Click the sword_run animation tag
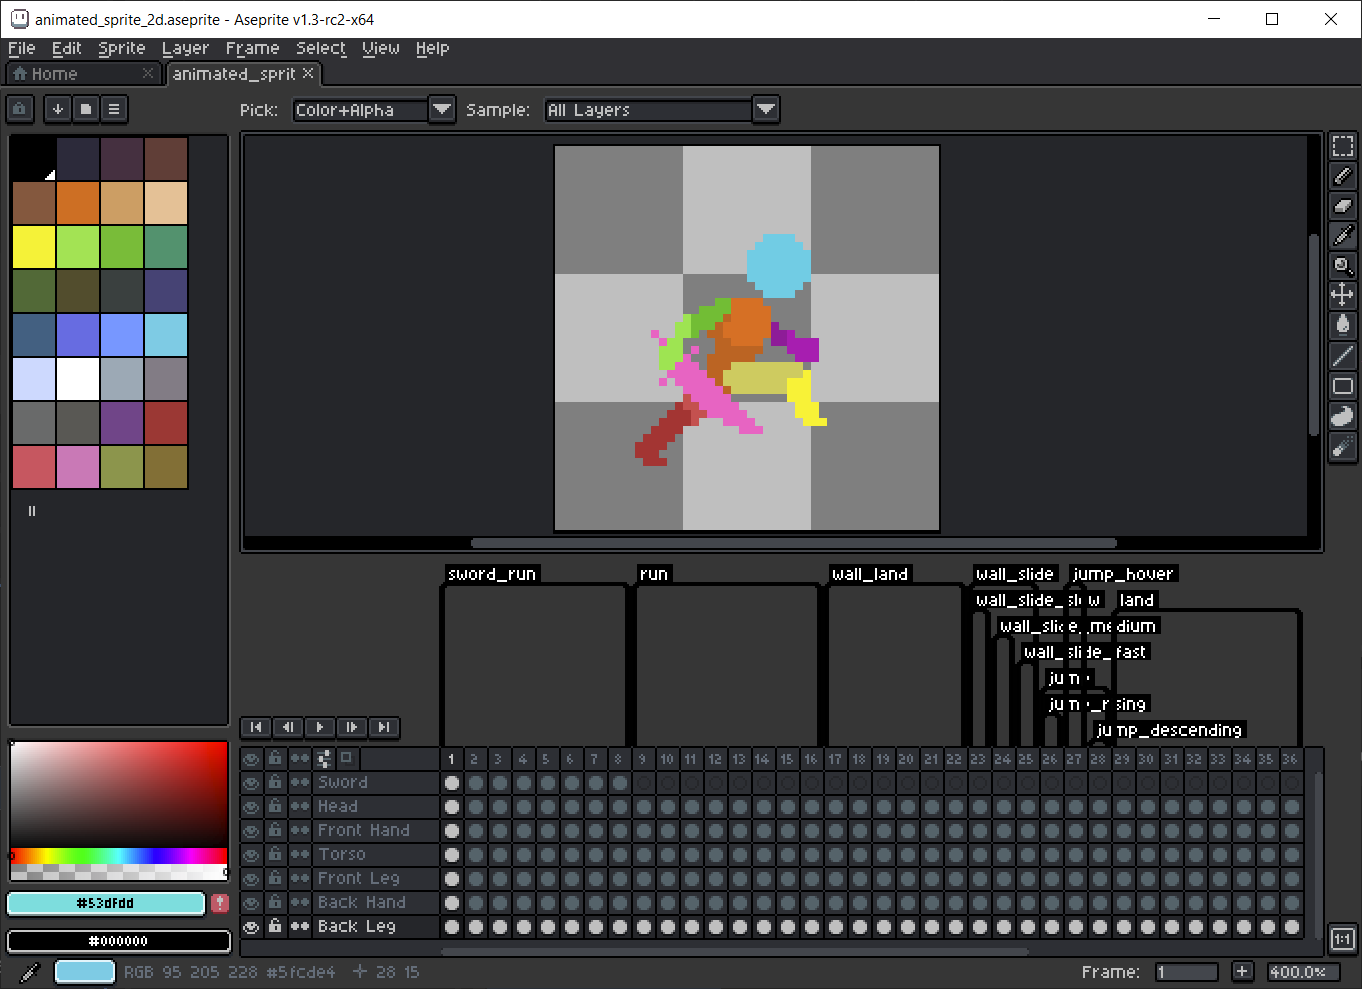 492,574
